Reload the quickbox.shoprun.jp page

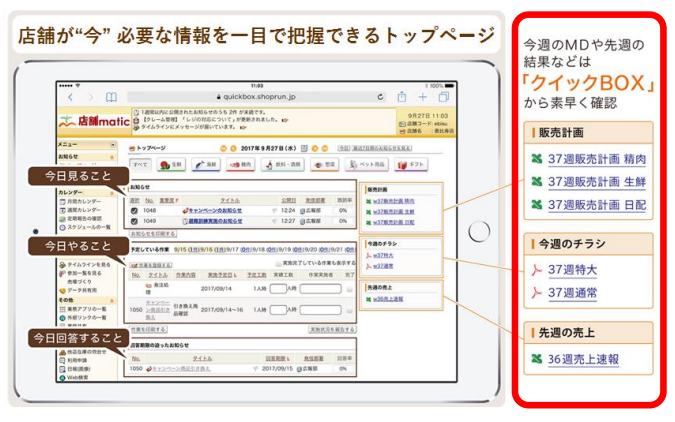tap(380, 97)
